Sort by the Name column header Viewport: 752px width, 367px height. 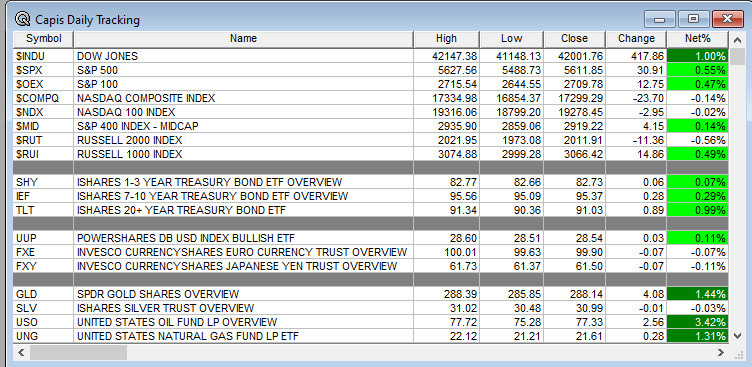(243, 39)
